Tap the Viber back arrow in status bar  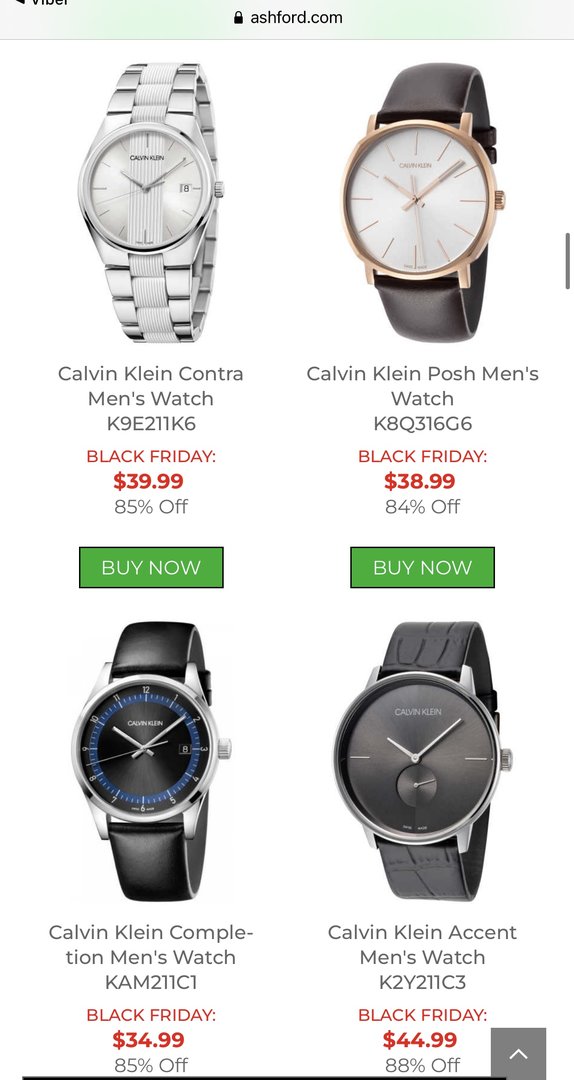19,2
